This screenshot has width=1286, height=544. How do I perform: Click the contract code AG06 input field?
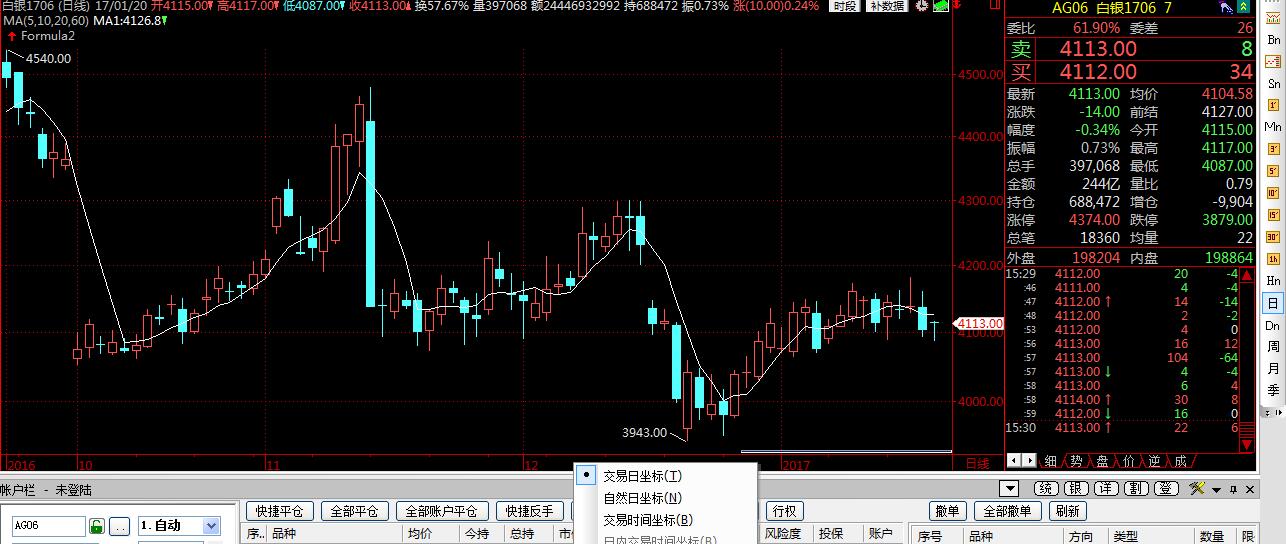49,526
